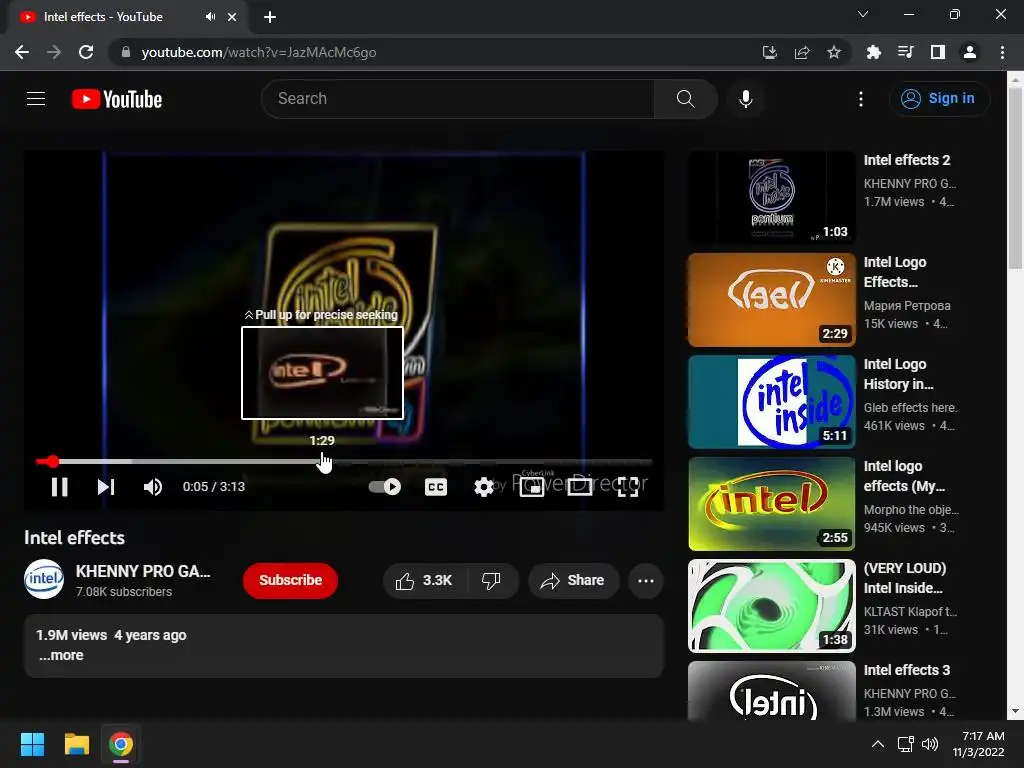Viewport: 1024px width, 768px height.
Task: Read views text 1.9M views
Action: click(72, 635)
